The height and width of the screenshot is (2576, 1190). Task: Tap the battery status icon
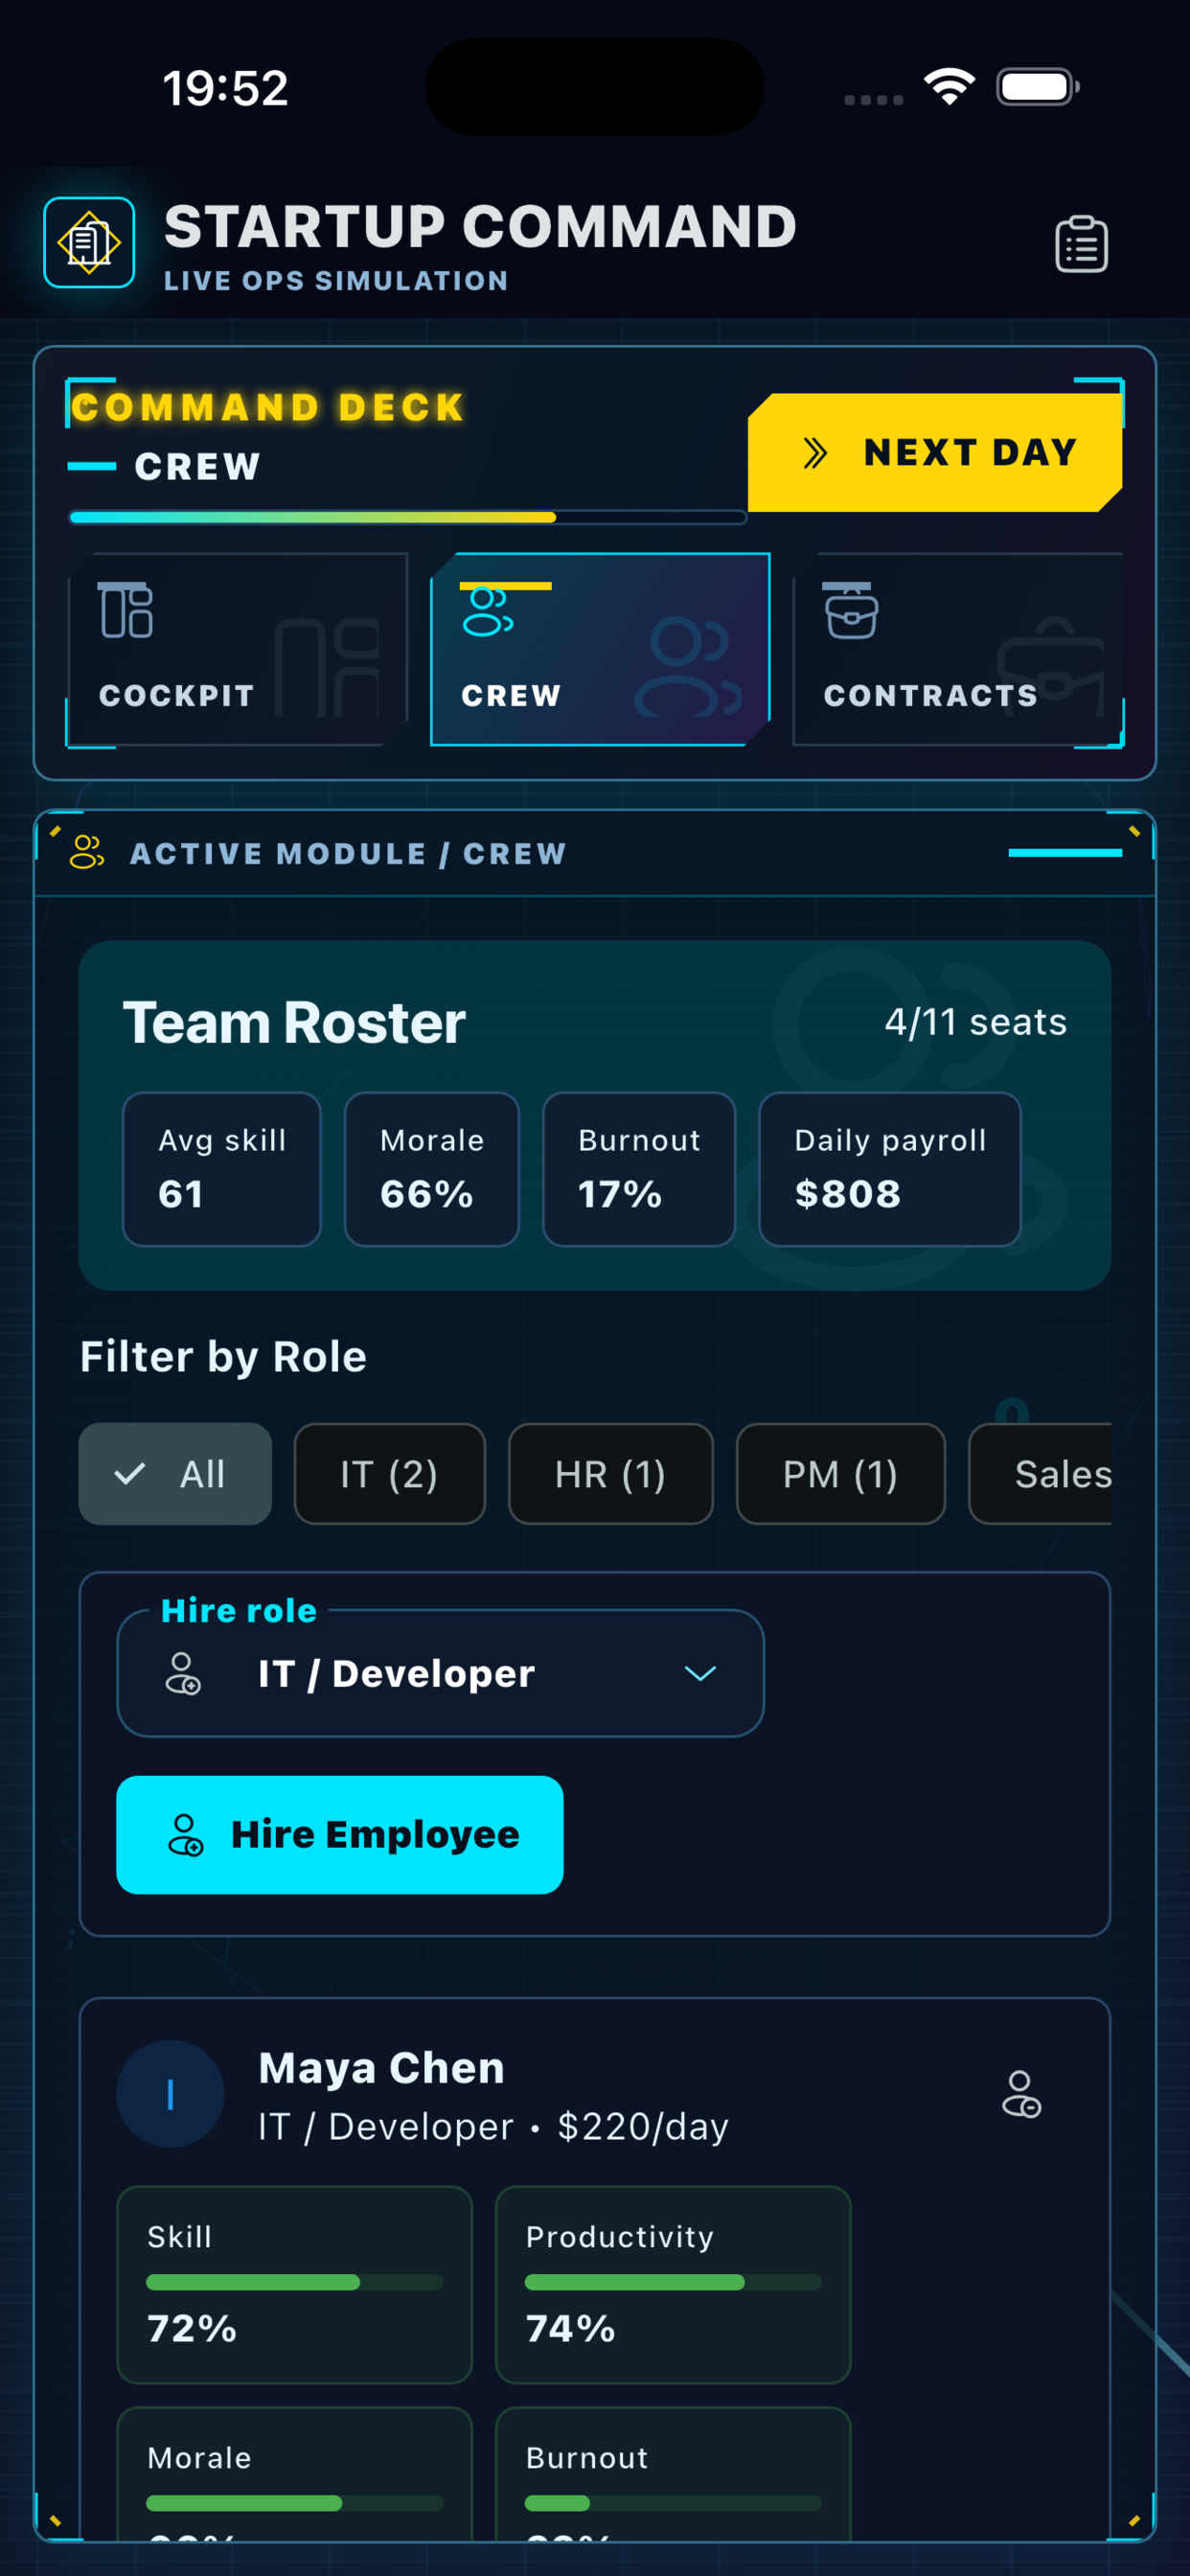point(1038,87)
